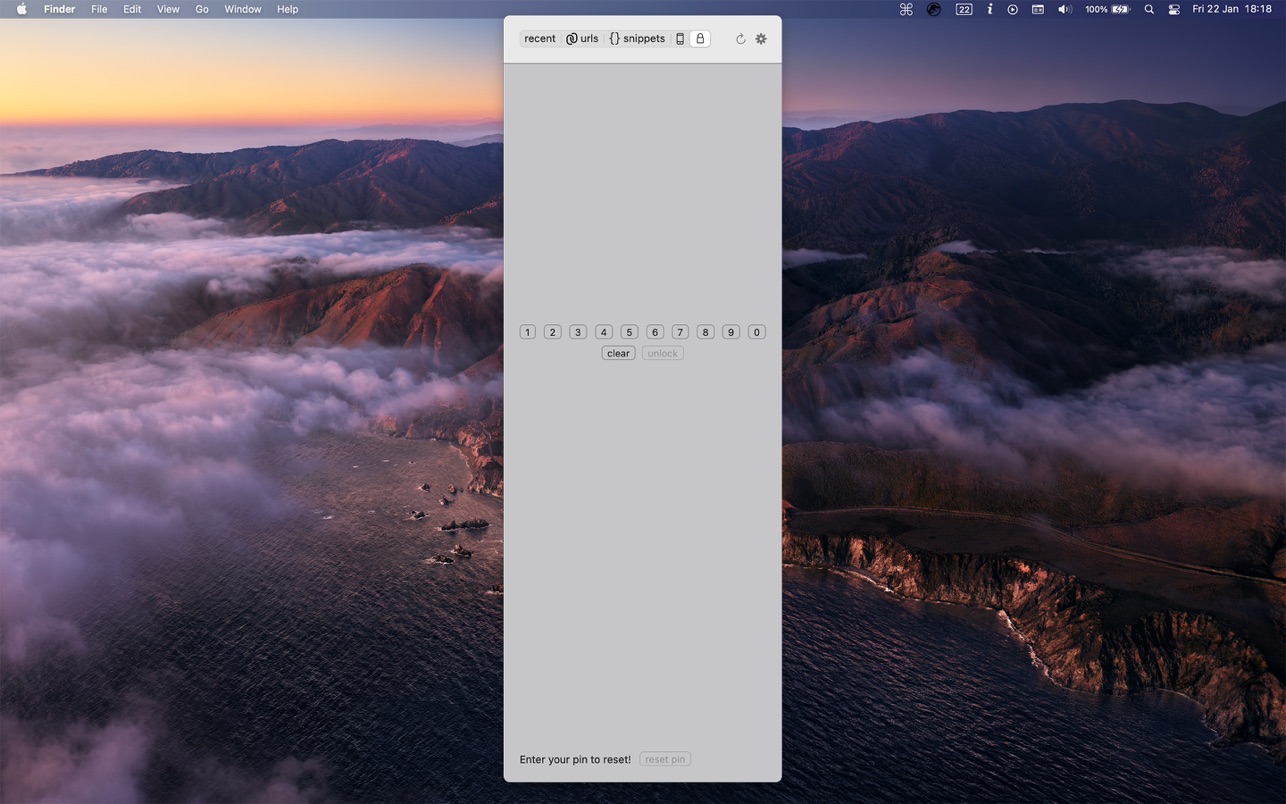Screen dimensions: 1286x804
Task: Open the Help menu
Action: (287, 9)
